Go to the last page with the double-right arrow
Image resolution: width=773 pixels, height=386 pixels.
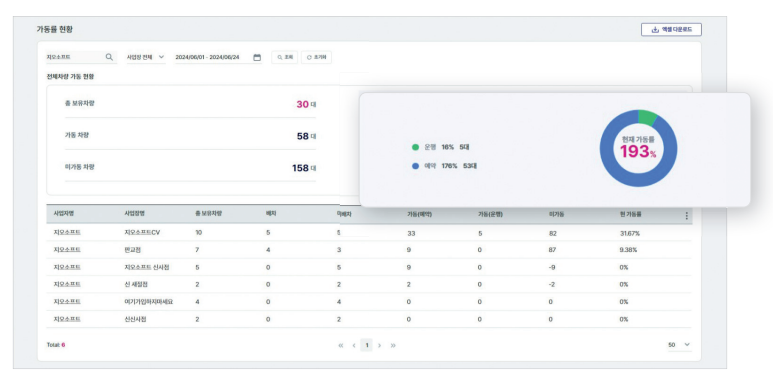click(x=393, y=346)
